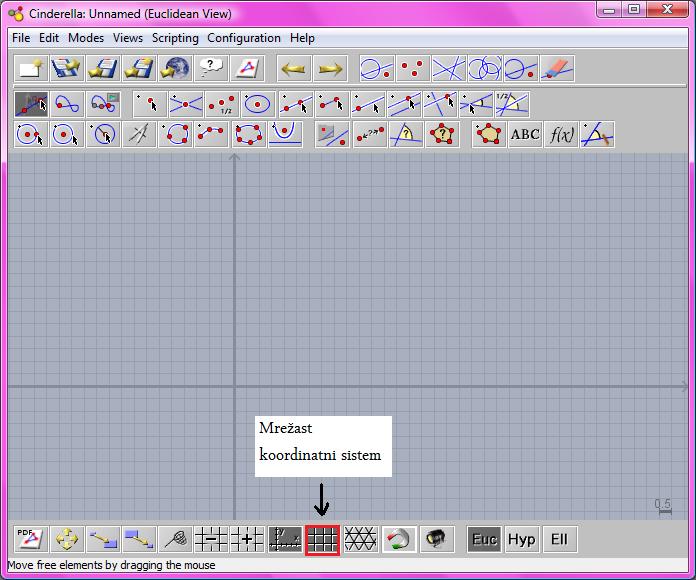This screenshot has width=696, height=580.
Task: Expand the Configuration menu
Action: point(244,38)
